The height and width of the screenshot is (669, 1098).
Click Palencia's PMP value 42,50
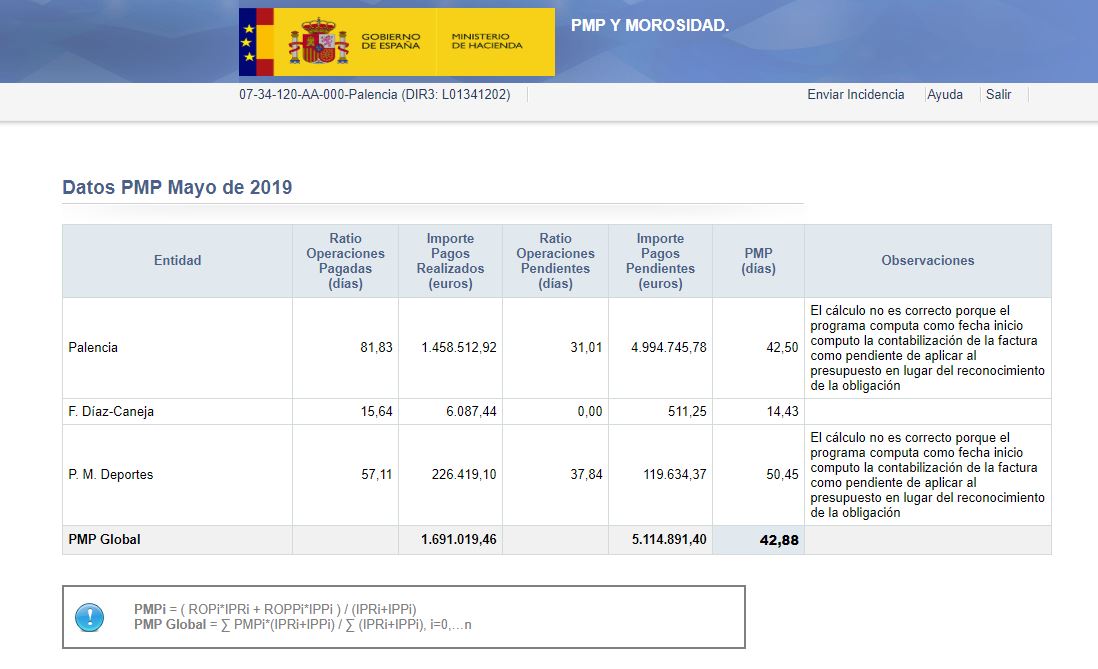(782, 348)
